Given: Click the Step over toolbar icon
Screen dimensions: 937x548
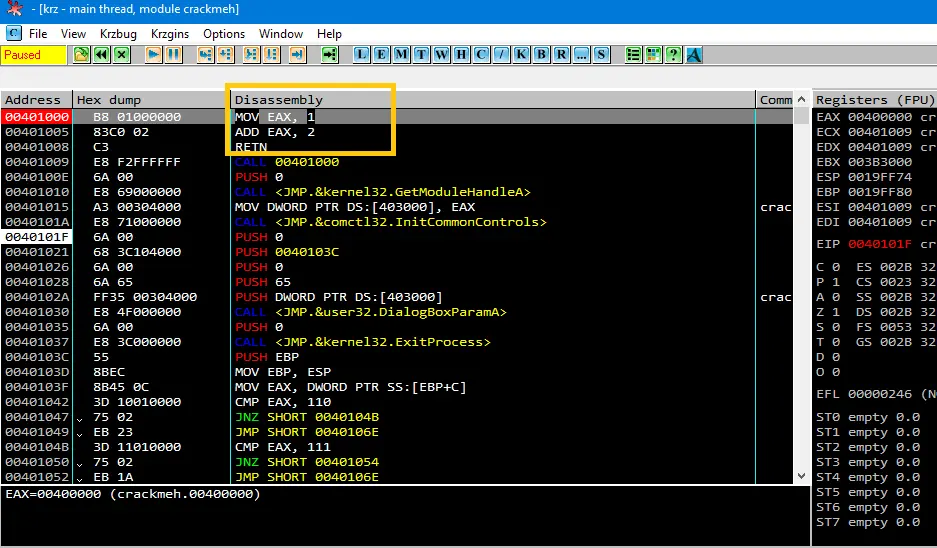Looking at the screenshot, I should pyautogui.click(x=225, y=55).
